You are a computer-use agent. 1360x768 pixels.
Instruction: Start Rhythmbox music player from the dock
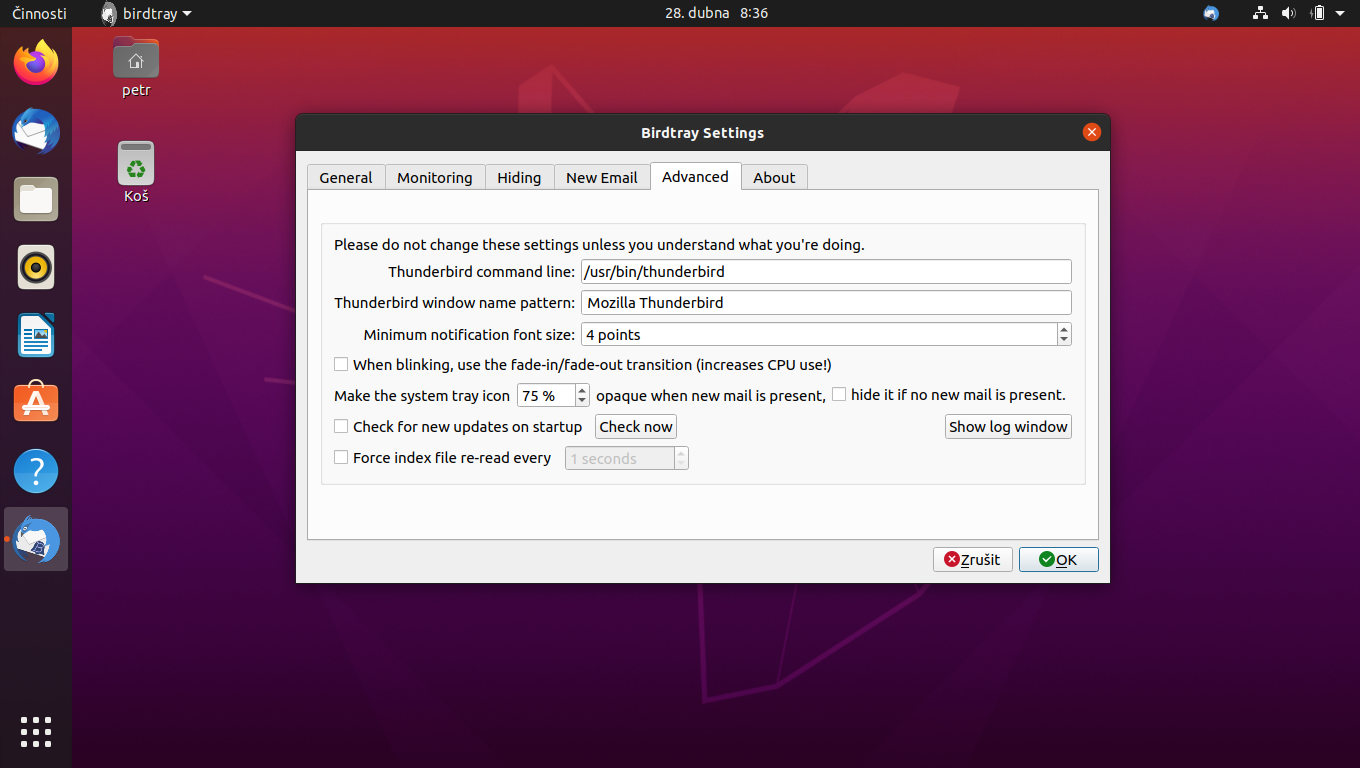coord(36,267)
